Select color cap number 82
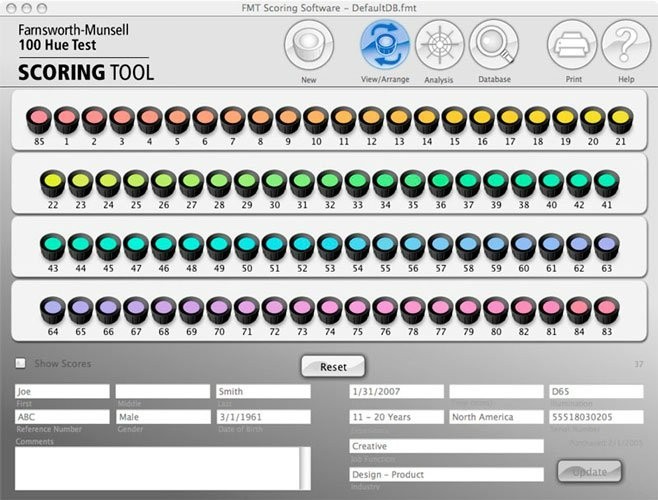The image size is (658, 500). pyautogui.click(x=524, y=310)
